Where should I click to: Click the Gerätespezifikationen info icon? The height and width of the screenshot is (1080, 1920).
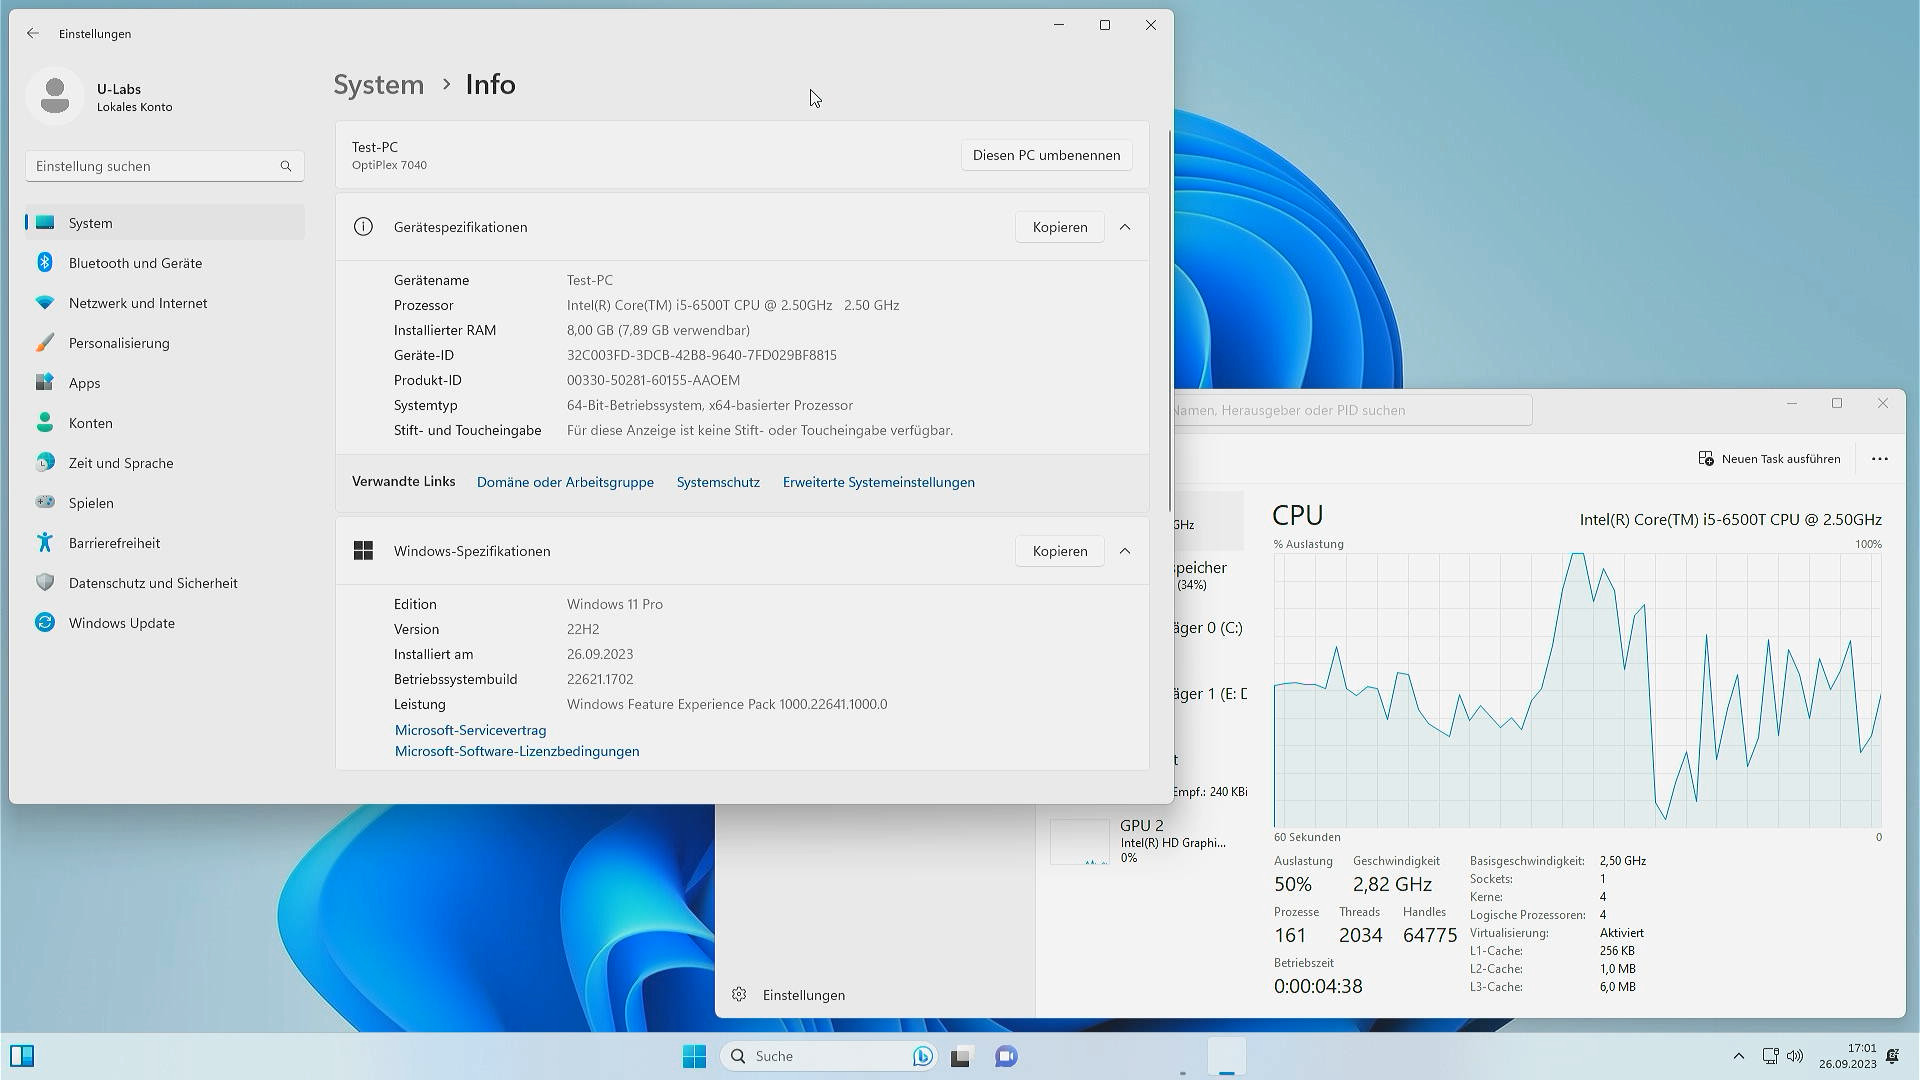(x=363, y=227)
